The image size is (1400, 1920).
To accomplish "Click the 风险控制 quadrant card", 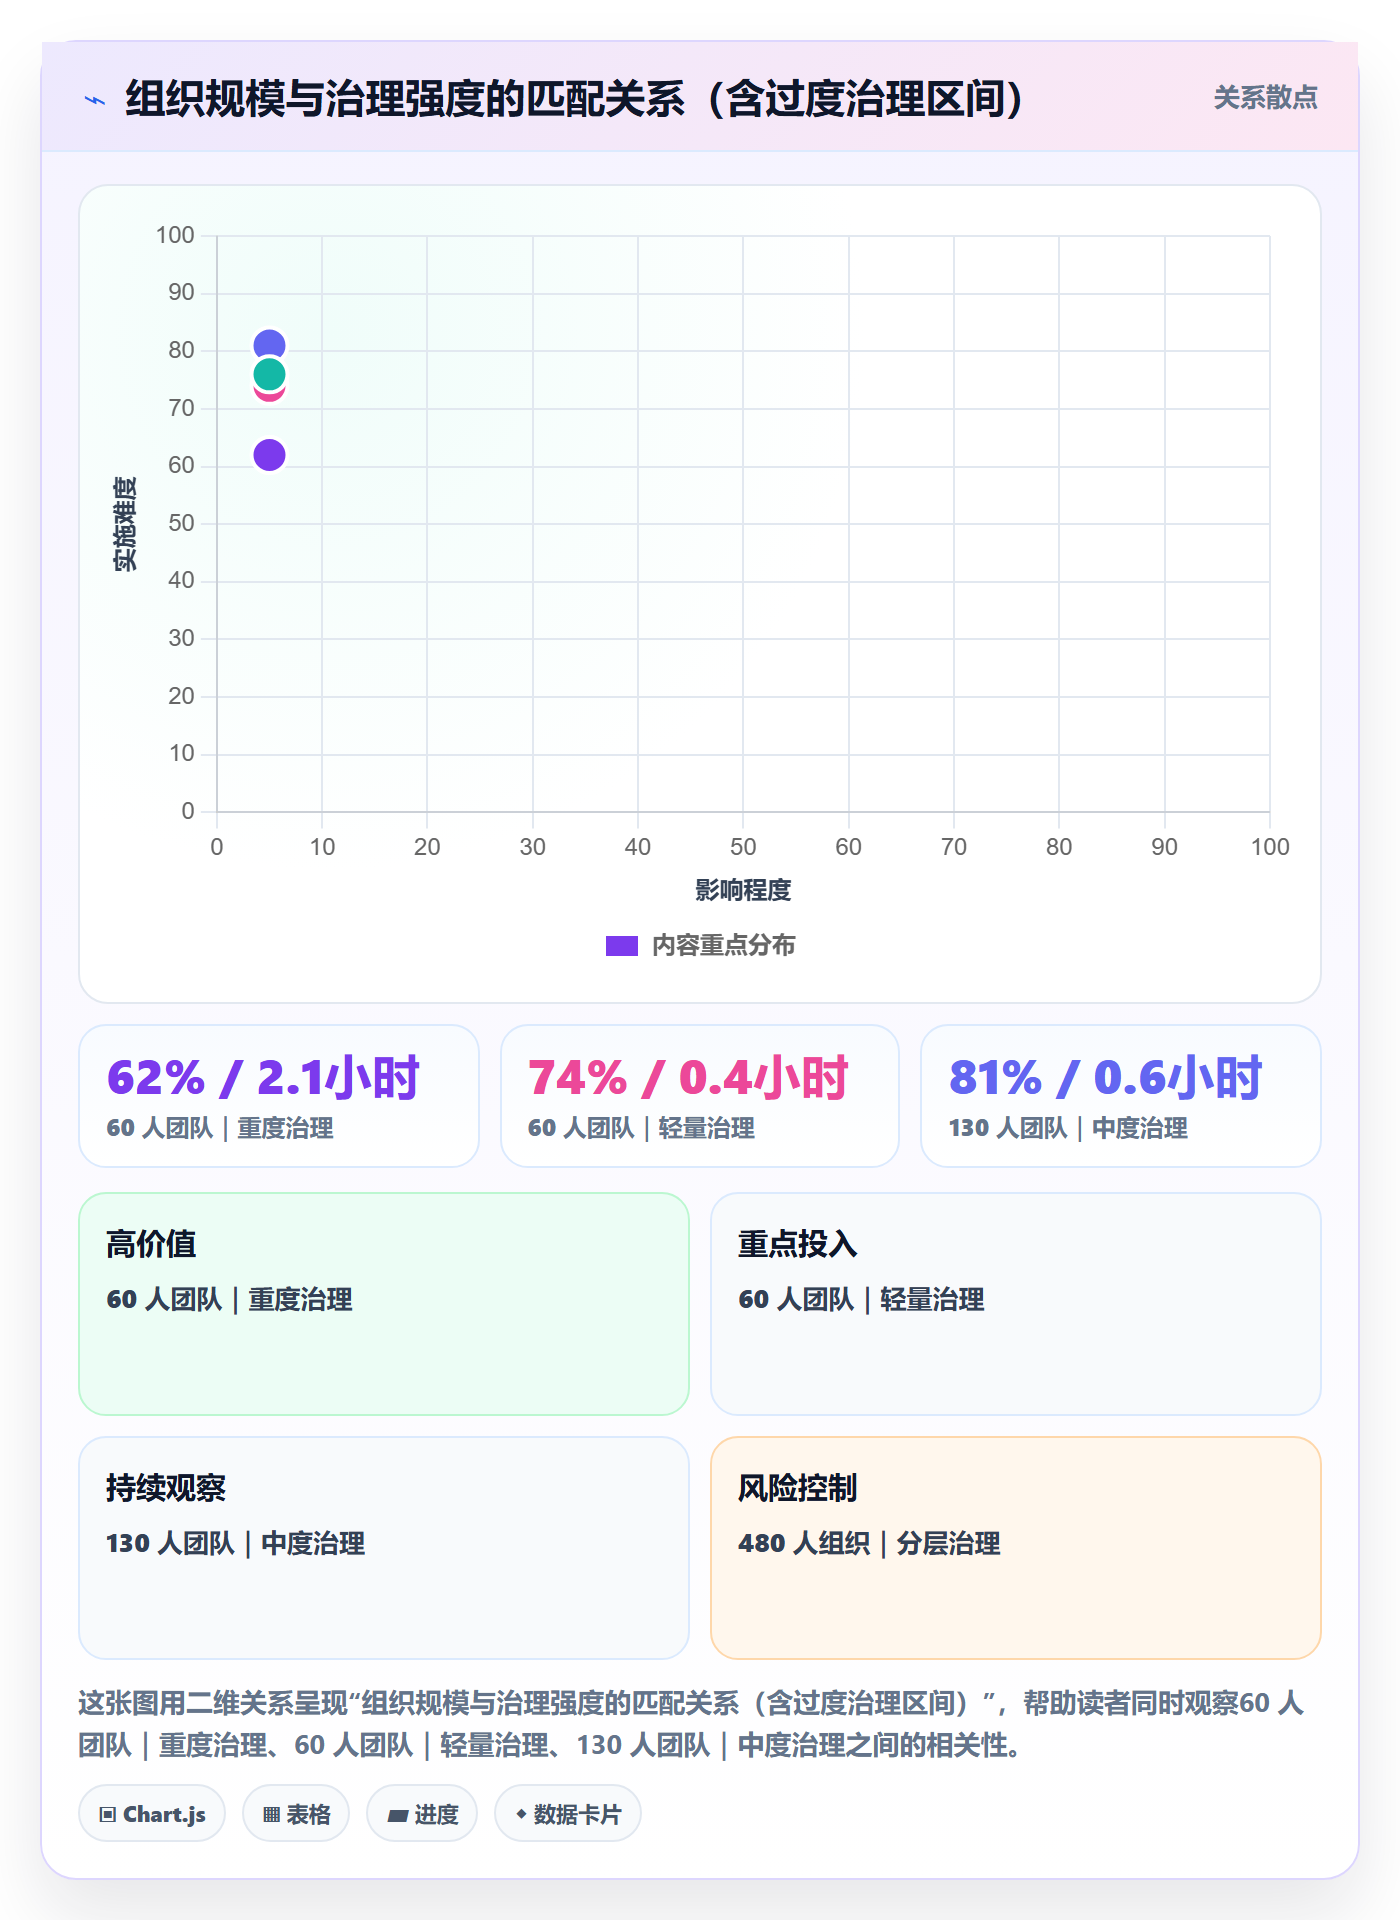I will (1016, 1548).
